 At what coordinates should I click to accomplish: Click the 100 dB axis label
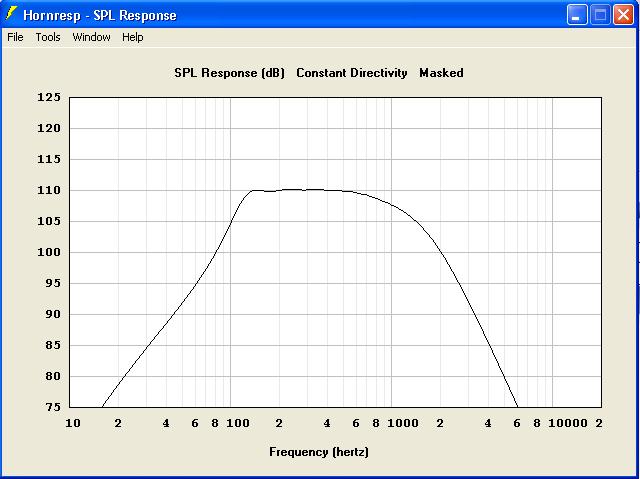click(49, 252)
